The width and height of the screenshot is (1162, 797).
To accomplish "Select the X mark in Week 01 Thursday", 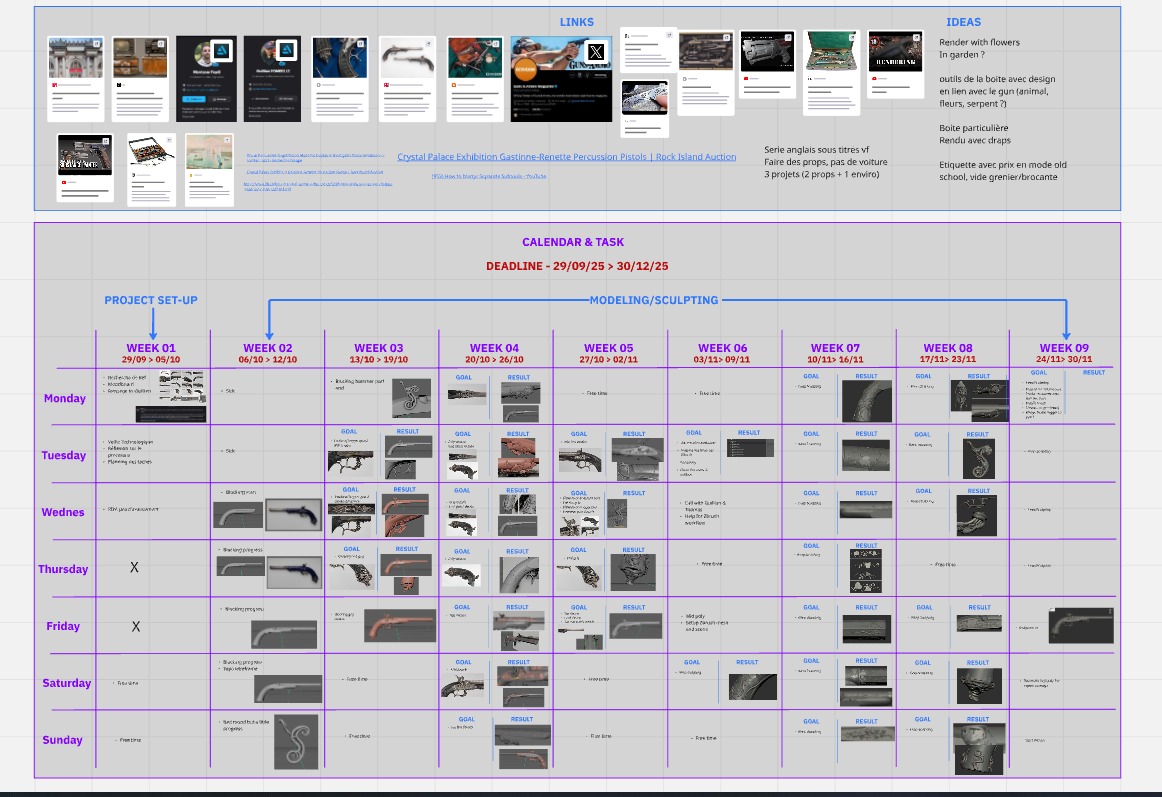I will point(135,568).
